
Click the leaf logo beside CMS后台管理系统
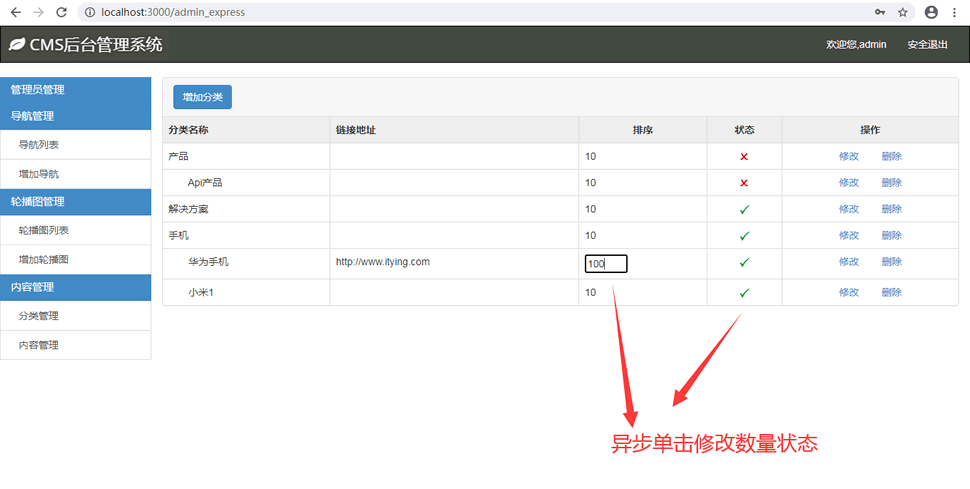pos(17,45)
